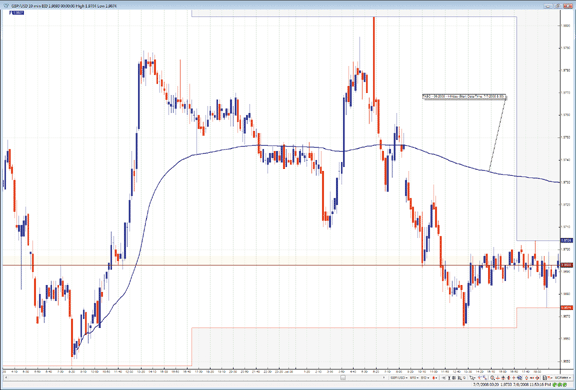The height and width of the screenshot is (390, 576).
Task: Select the crosshair pointer tool icon
Action: coord(472,378)
